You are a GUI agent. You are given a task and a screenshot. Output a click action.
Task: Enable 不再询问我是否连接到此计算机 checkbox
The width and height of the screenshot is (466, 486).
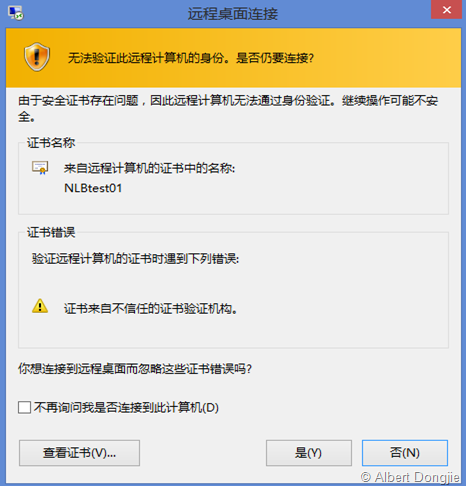(x=24, y=407)
